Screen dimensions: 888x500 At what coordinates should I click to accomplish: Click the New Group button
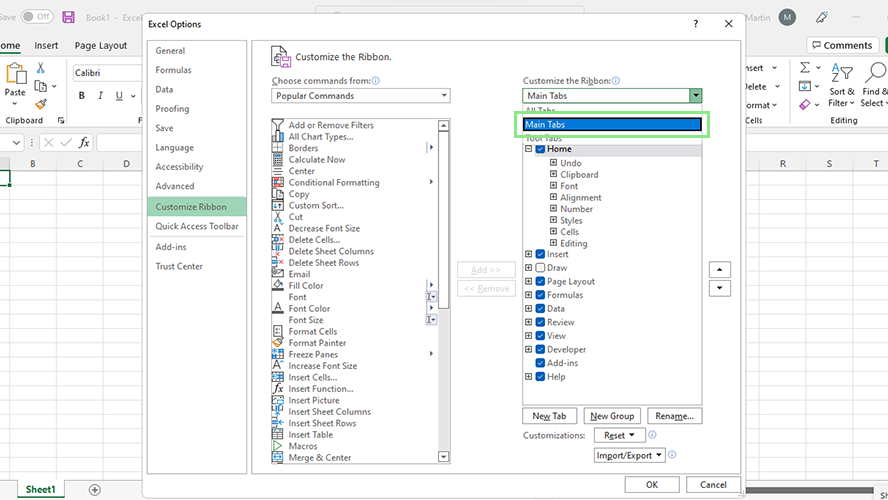[x=612, y=416]
